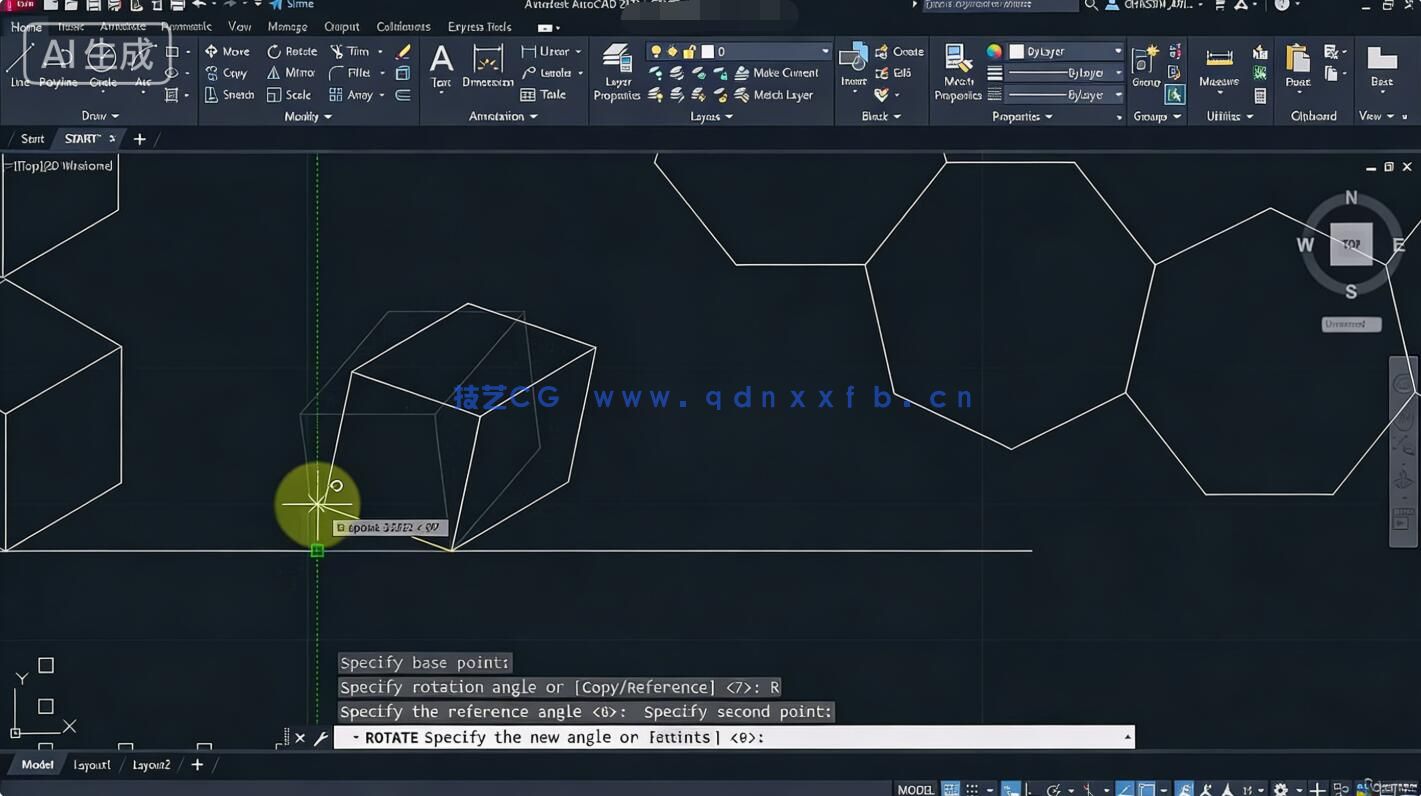This screenshot has width=1421, height=796.
Task: Select the Rotate tool
Action: pyautogui.click(x=292, y=51)
